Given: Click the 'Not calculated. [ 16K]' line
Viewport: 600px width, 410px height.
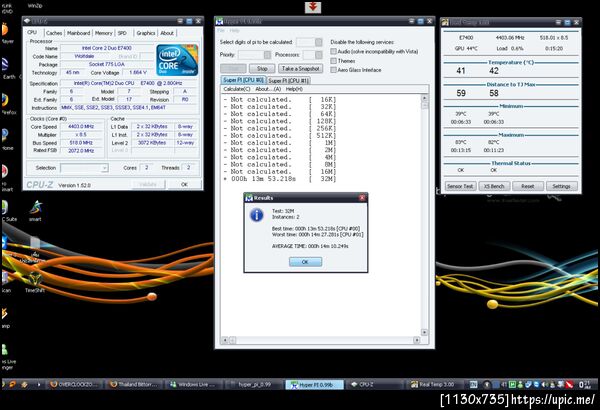Looking at the screenshot, I should coord(280,100).
